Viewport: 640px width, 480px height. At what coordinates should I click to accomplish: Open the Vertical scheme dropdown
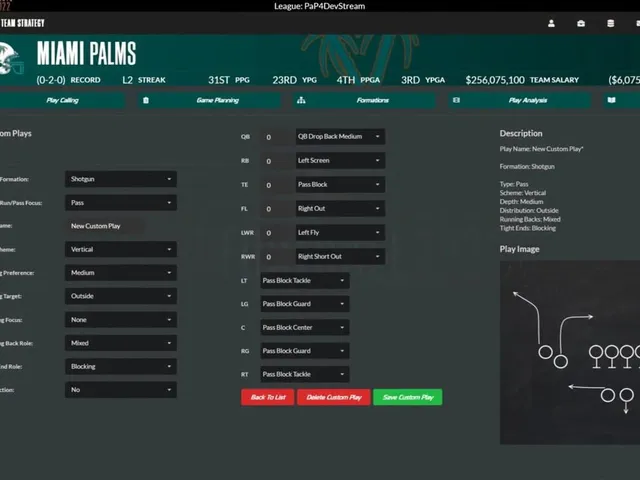point(121,249)
